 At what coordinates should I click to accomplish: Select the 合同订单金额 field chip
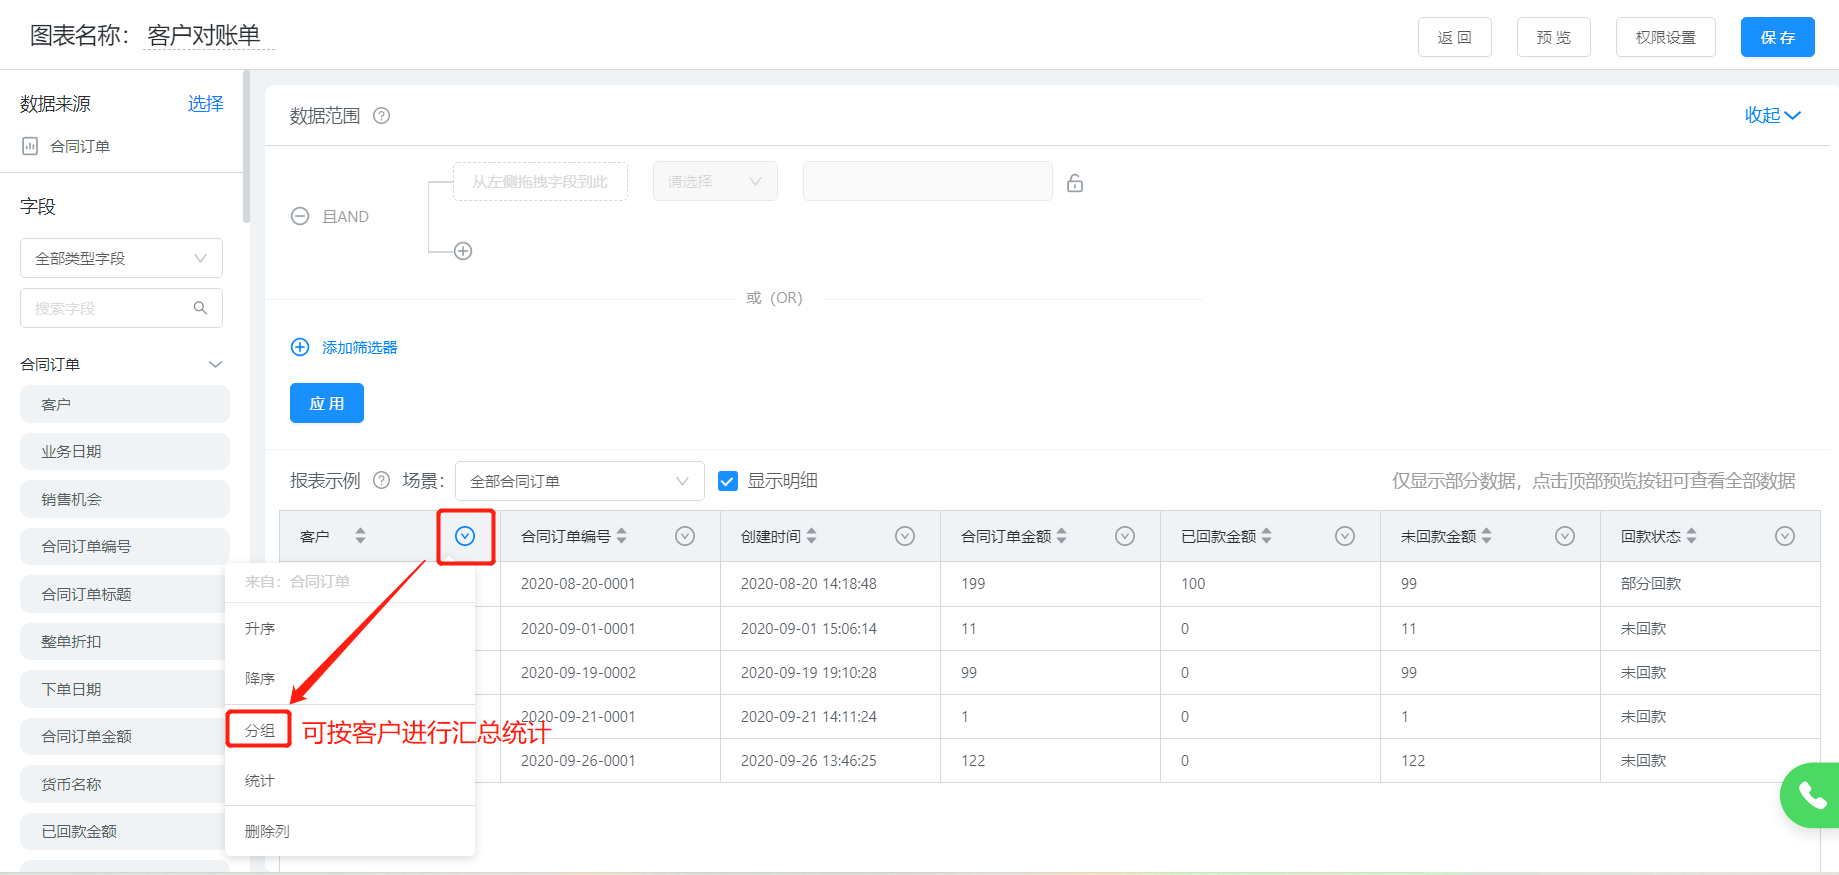tap(125, 736)
